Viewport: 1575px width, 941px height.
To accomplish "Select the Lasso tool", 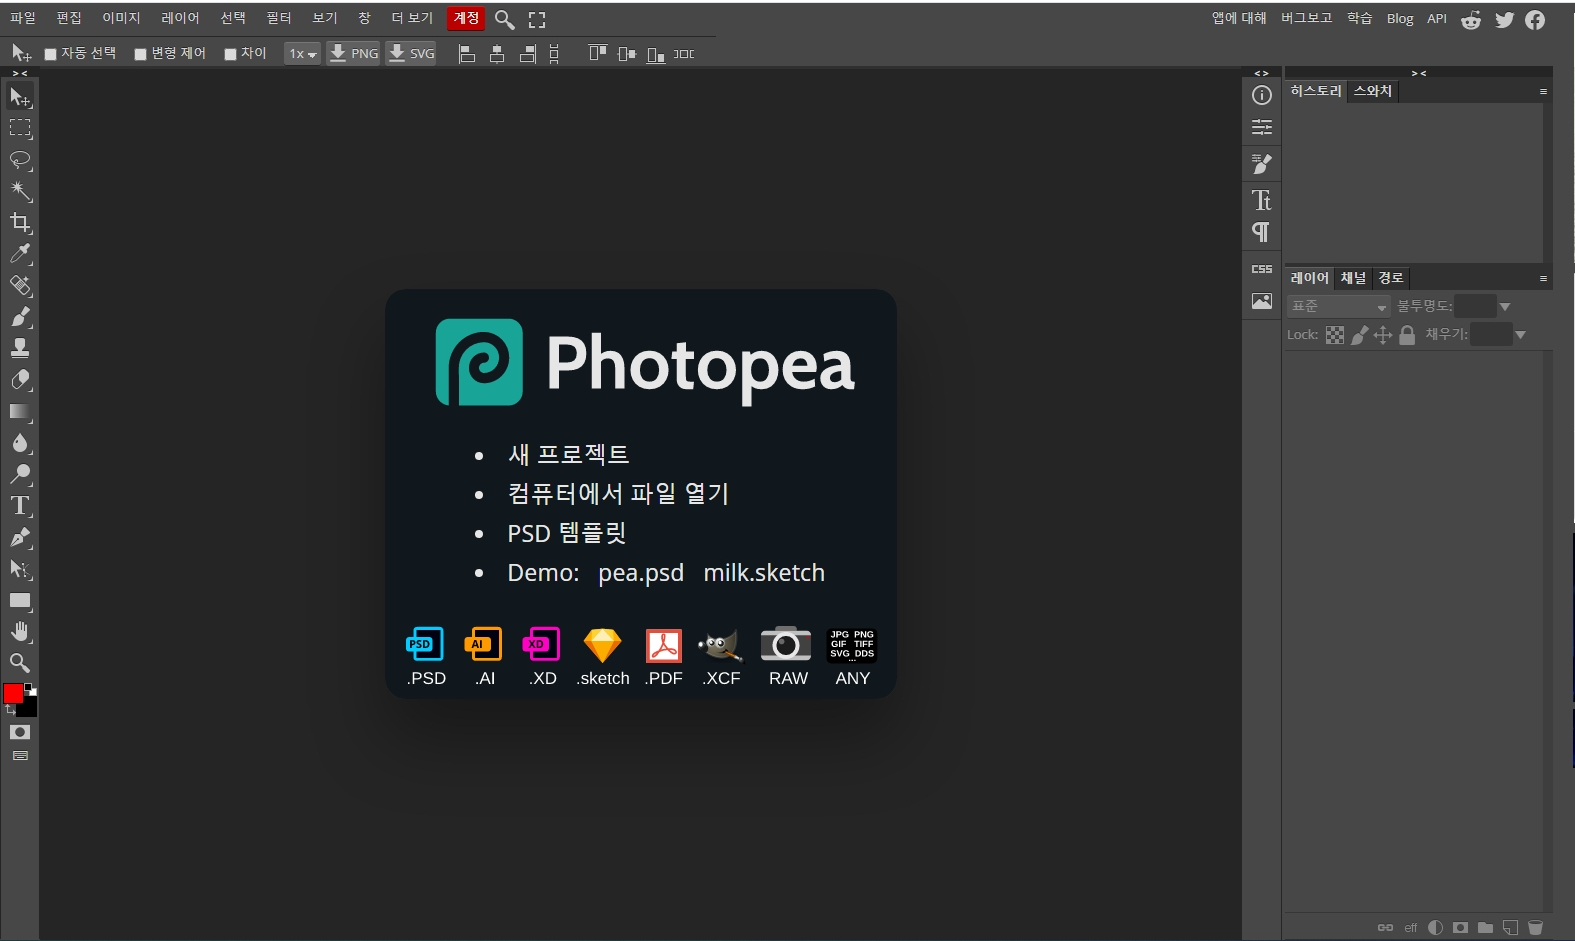I will click(x=20, y=160).
